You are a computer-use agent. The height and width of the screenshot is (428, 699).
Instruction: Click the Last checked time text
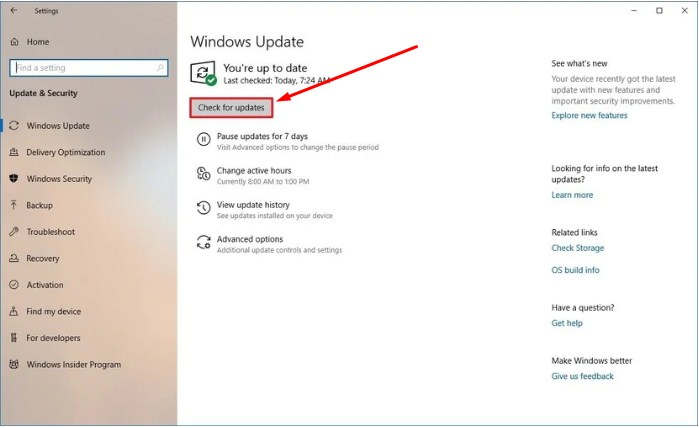coord(276,81)
